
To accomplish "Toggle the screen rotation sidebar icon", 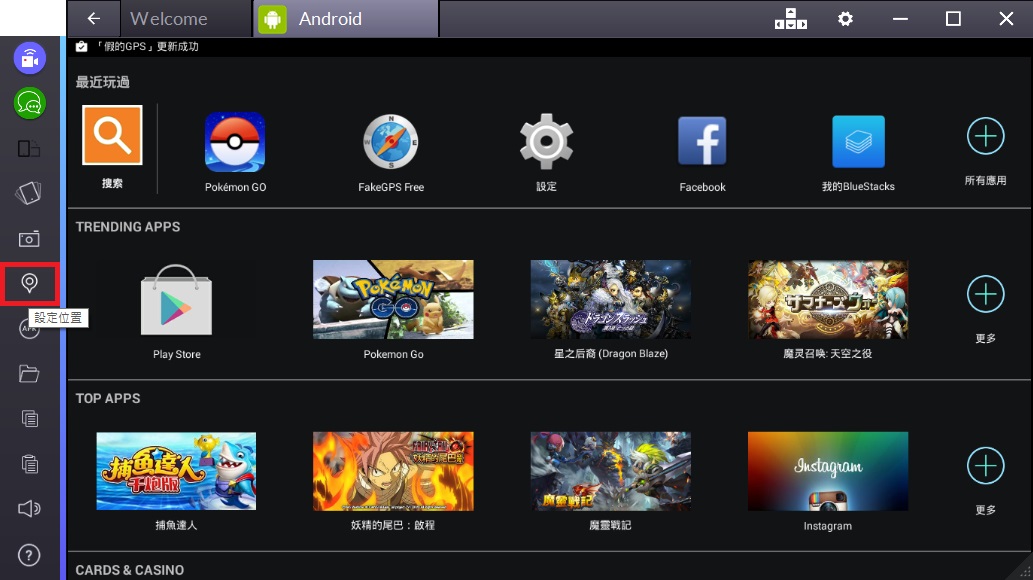I will click(x=29, y=148).
